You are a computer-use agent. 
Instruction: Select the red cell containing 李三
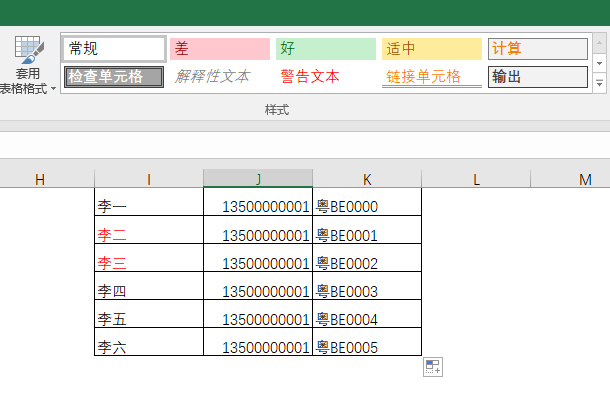(x=149, y=257)
